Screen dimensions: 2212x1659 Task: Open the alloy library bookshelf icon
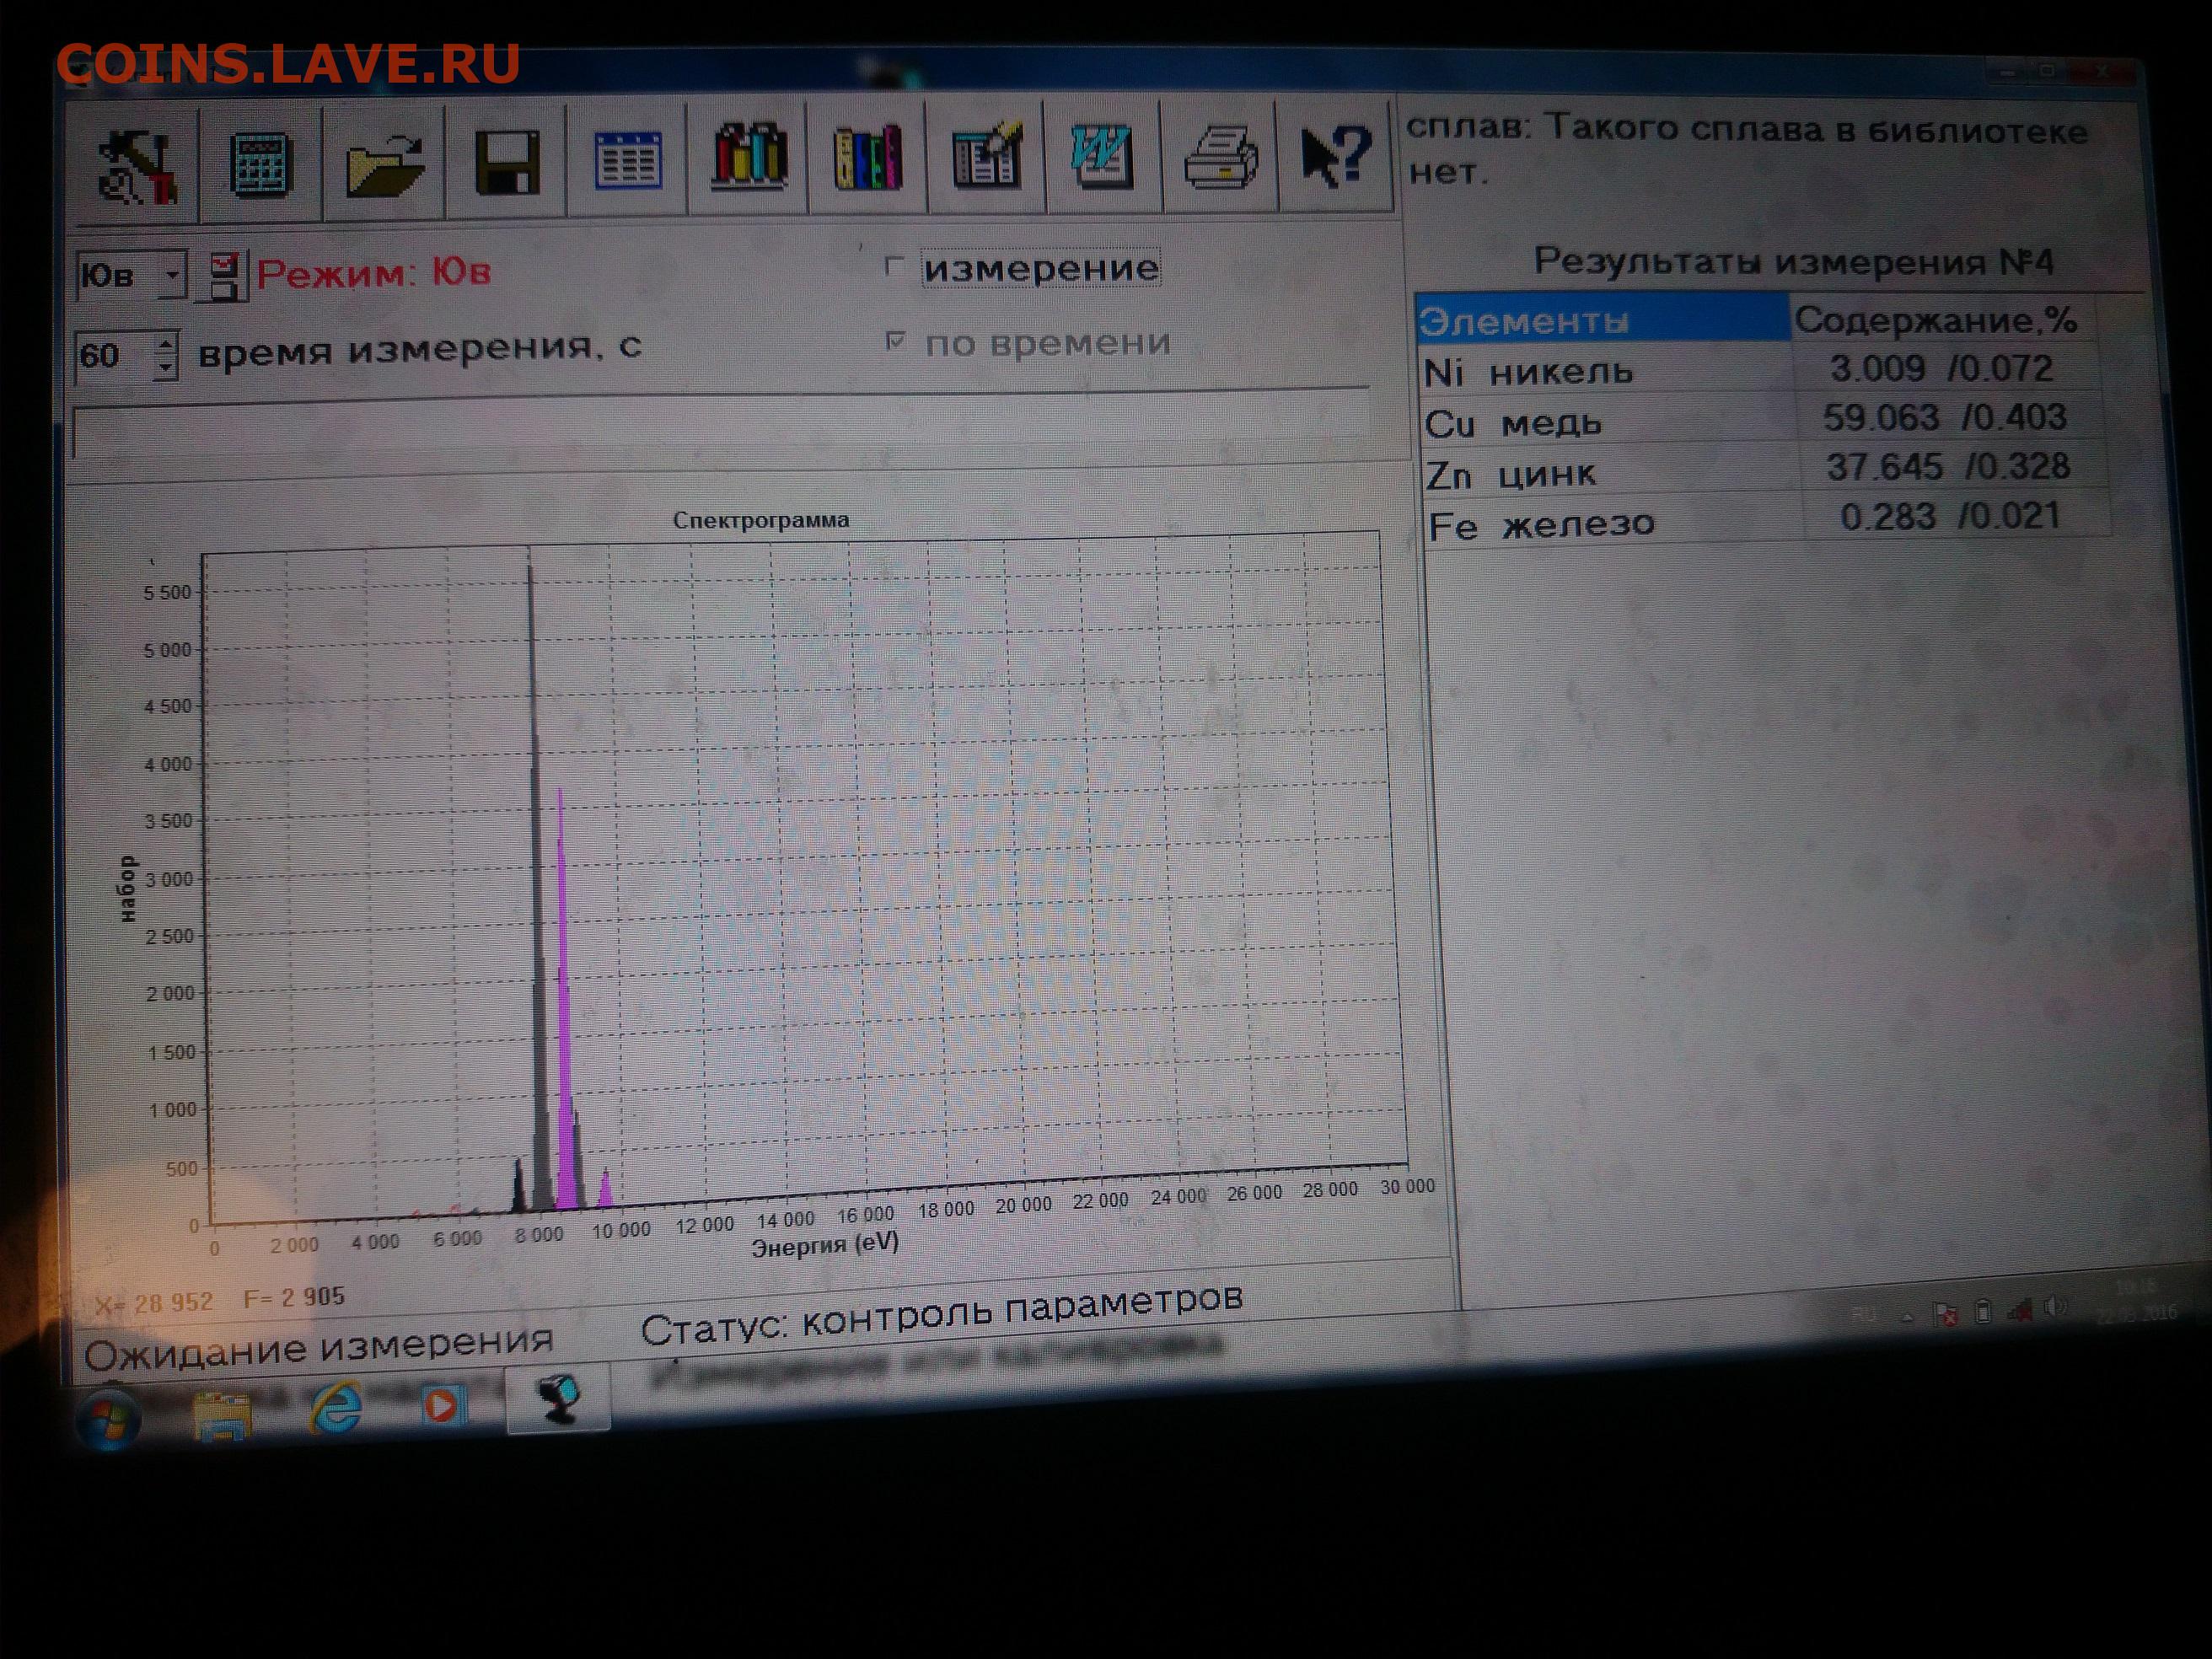748,157
